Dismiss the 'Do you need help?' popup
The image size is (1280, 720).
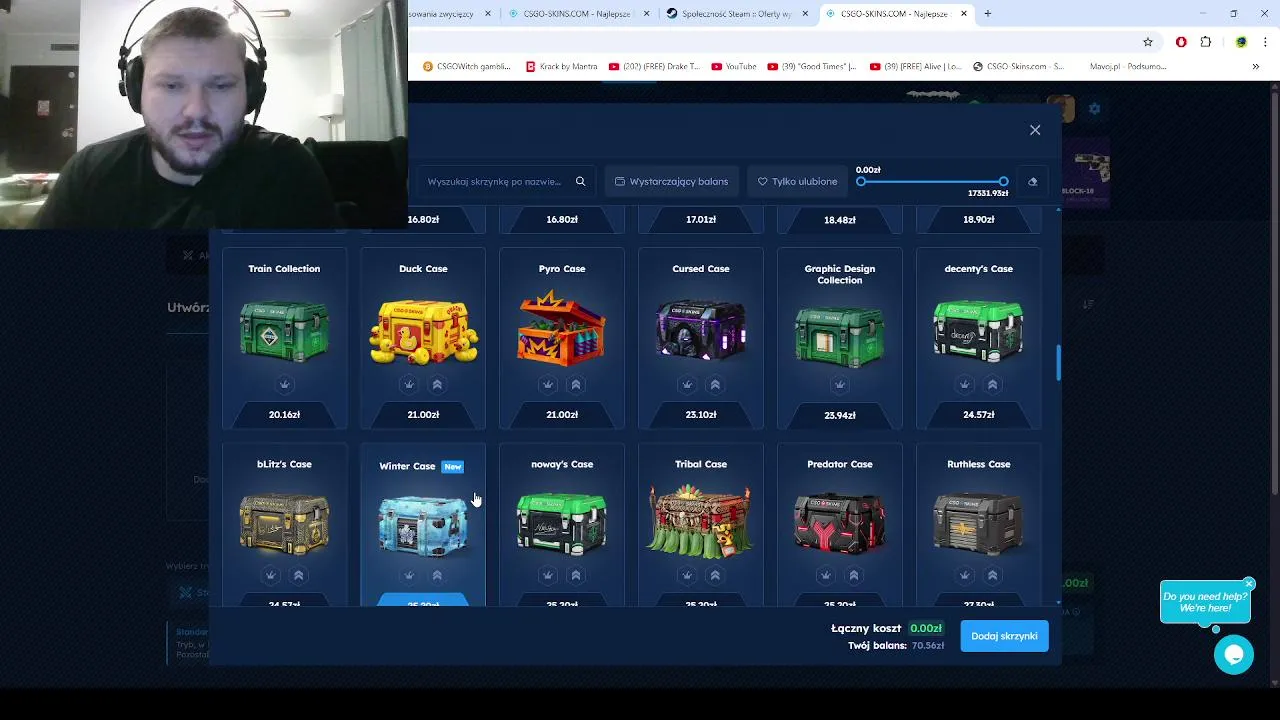1249,584
